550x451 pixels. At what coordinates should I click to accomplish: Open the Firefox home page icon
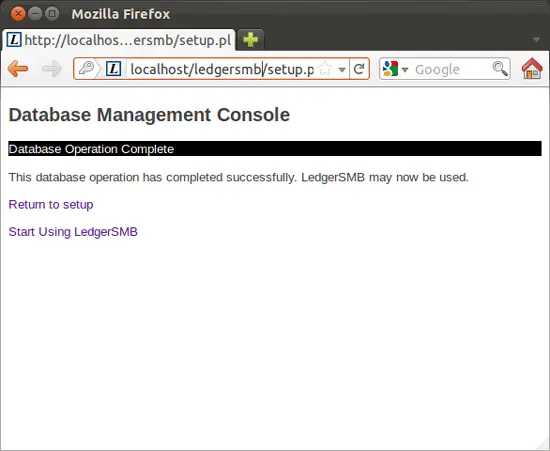click(x=532, y=68)
